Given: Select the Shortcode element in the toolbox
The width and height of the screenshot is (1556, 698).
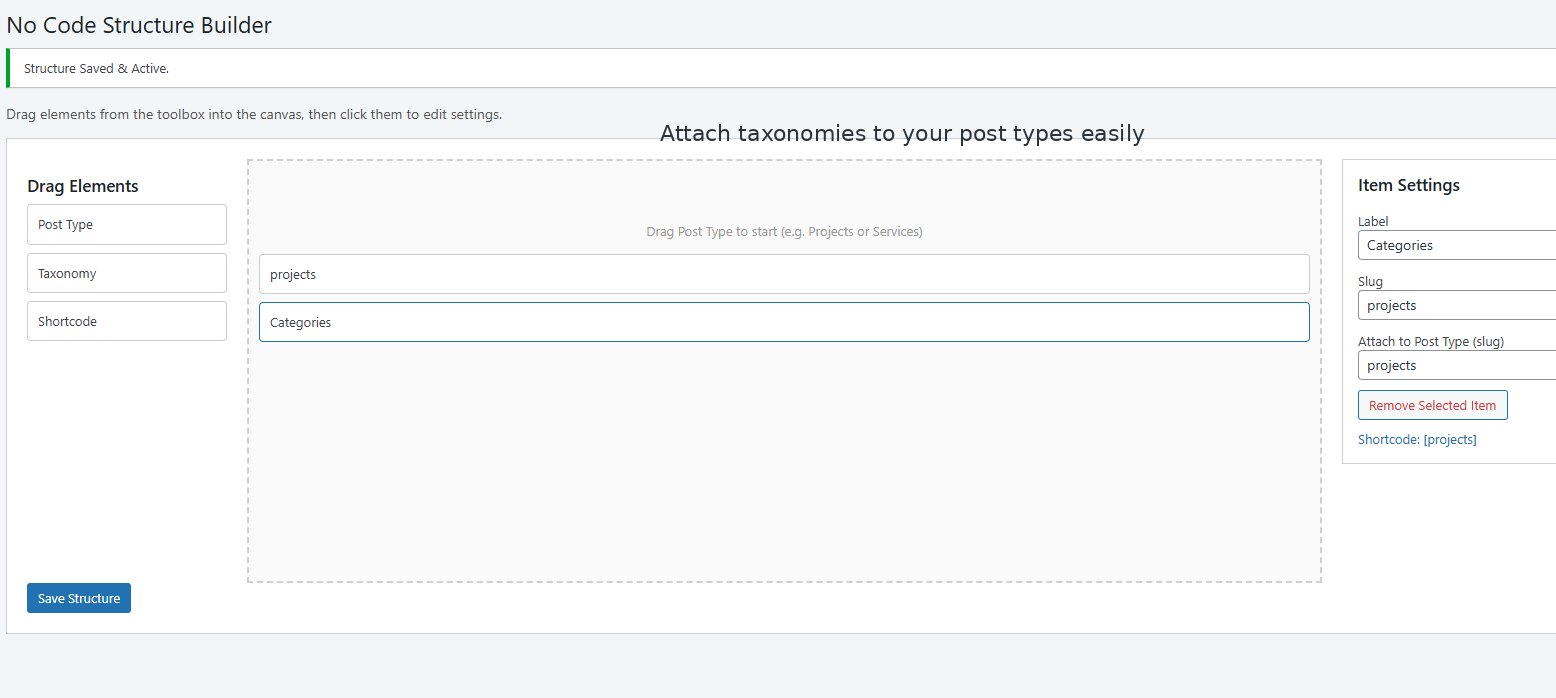Looking at the screenshot, I should (126, 320).
